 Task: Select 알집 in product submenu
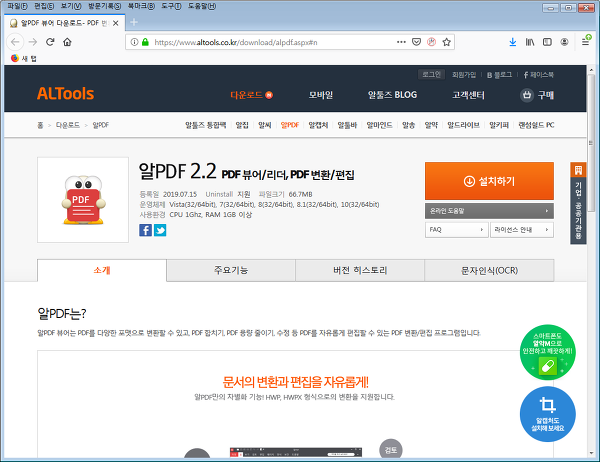[x=242, y=125]
